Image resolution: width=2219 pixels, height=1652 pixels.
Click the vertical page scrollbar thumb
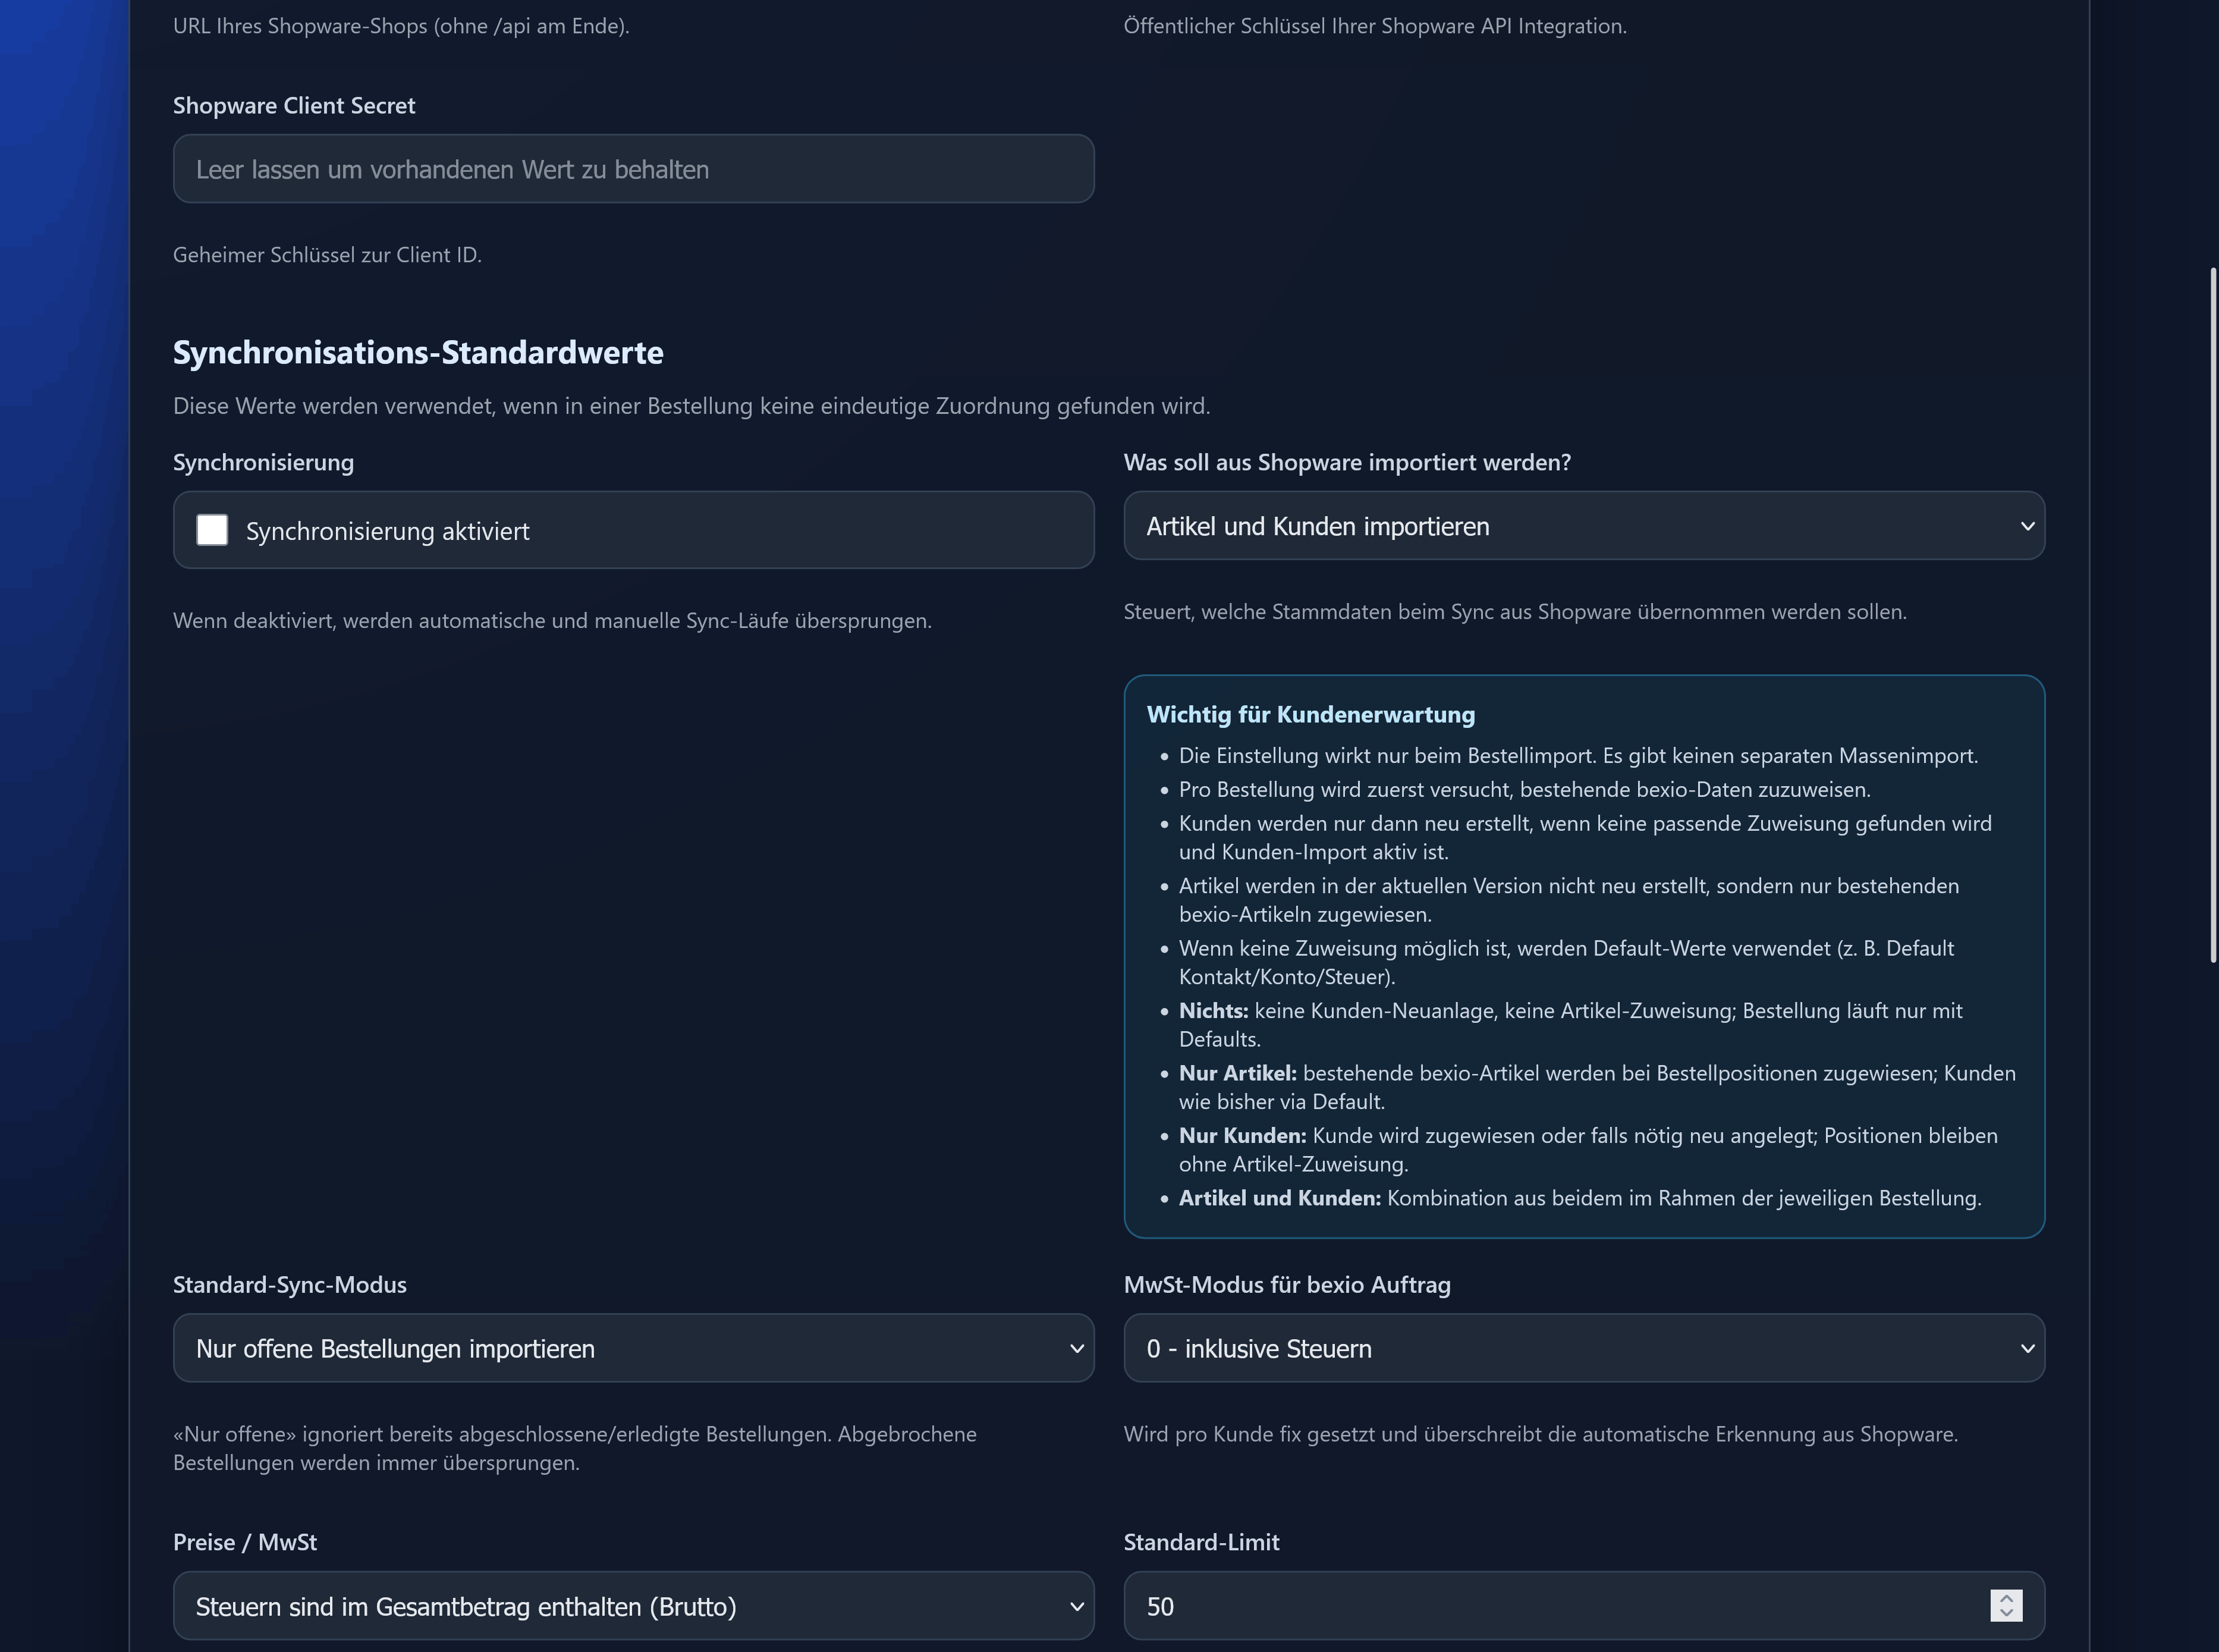[x=2213, y=615]
